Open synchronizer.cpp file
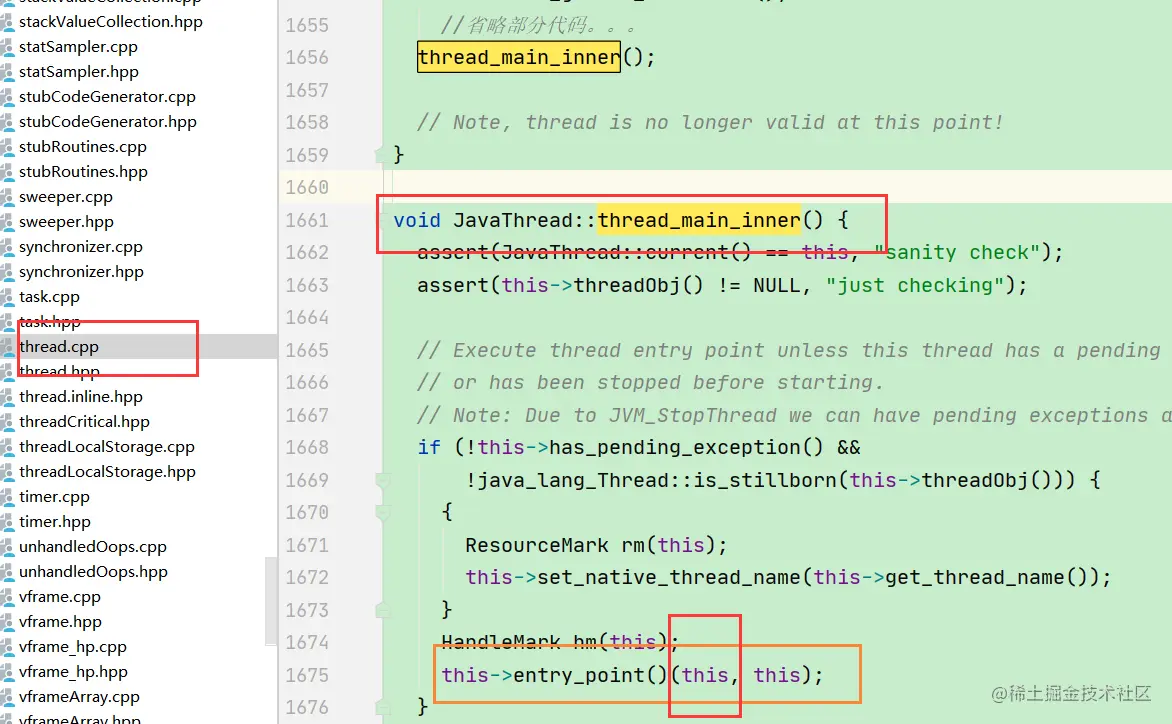The image size is (1172, 724). pyautogui.click(x=81, y=247)
